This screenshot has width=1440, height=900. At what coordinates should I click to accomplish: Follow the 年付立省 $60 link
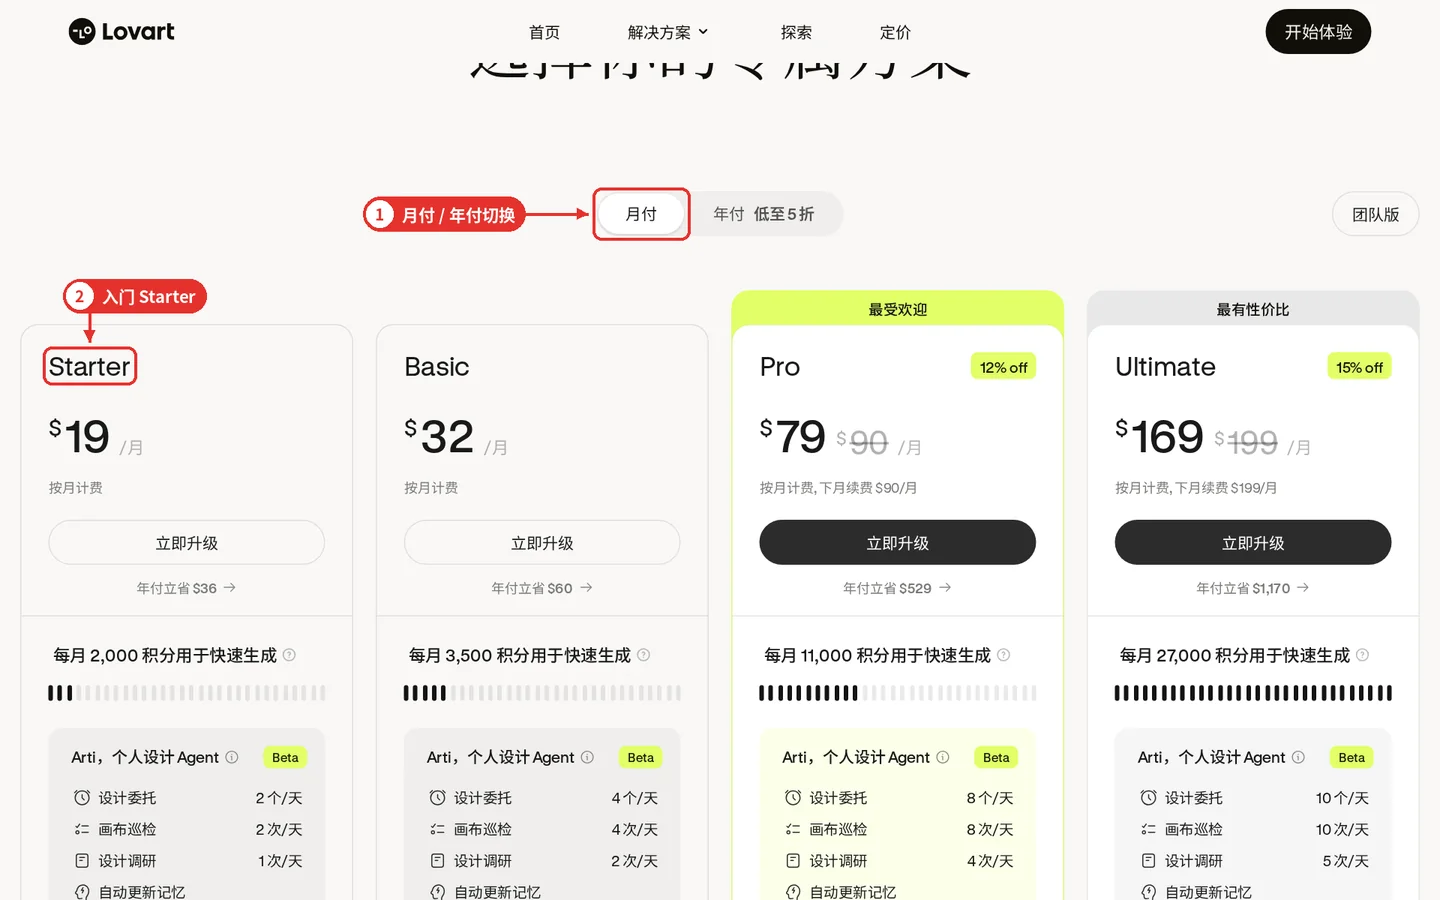pyautogui.click(x=542, y=588)
